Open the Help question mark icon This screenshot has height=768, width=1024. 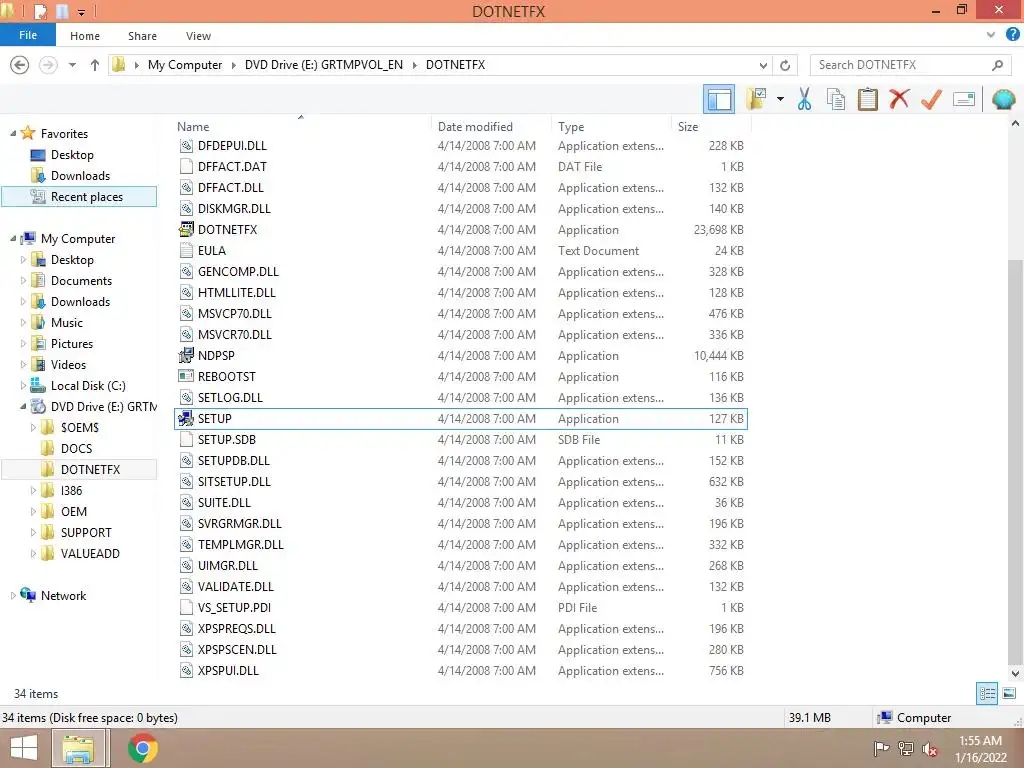click(1012, 35)
